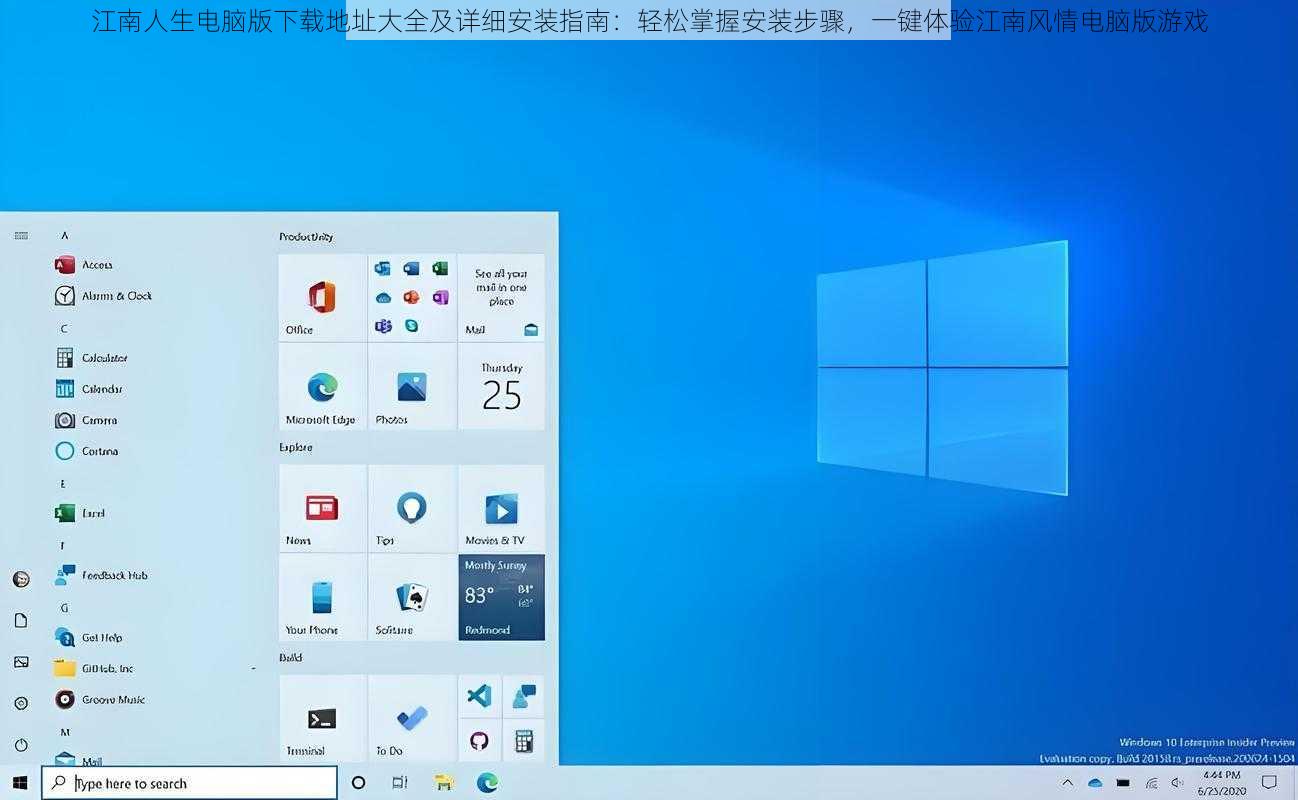The height and width of the screenshot is (800, 1298).
Task: Open the Action Center notifications icon
Action: (1270, 783)
